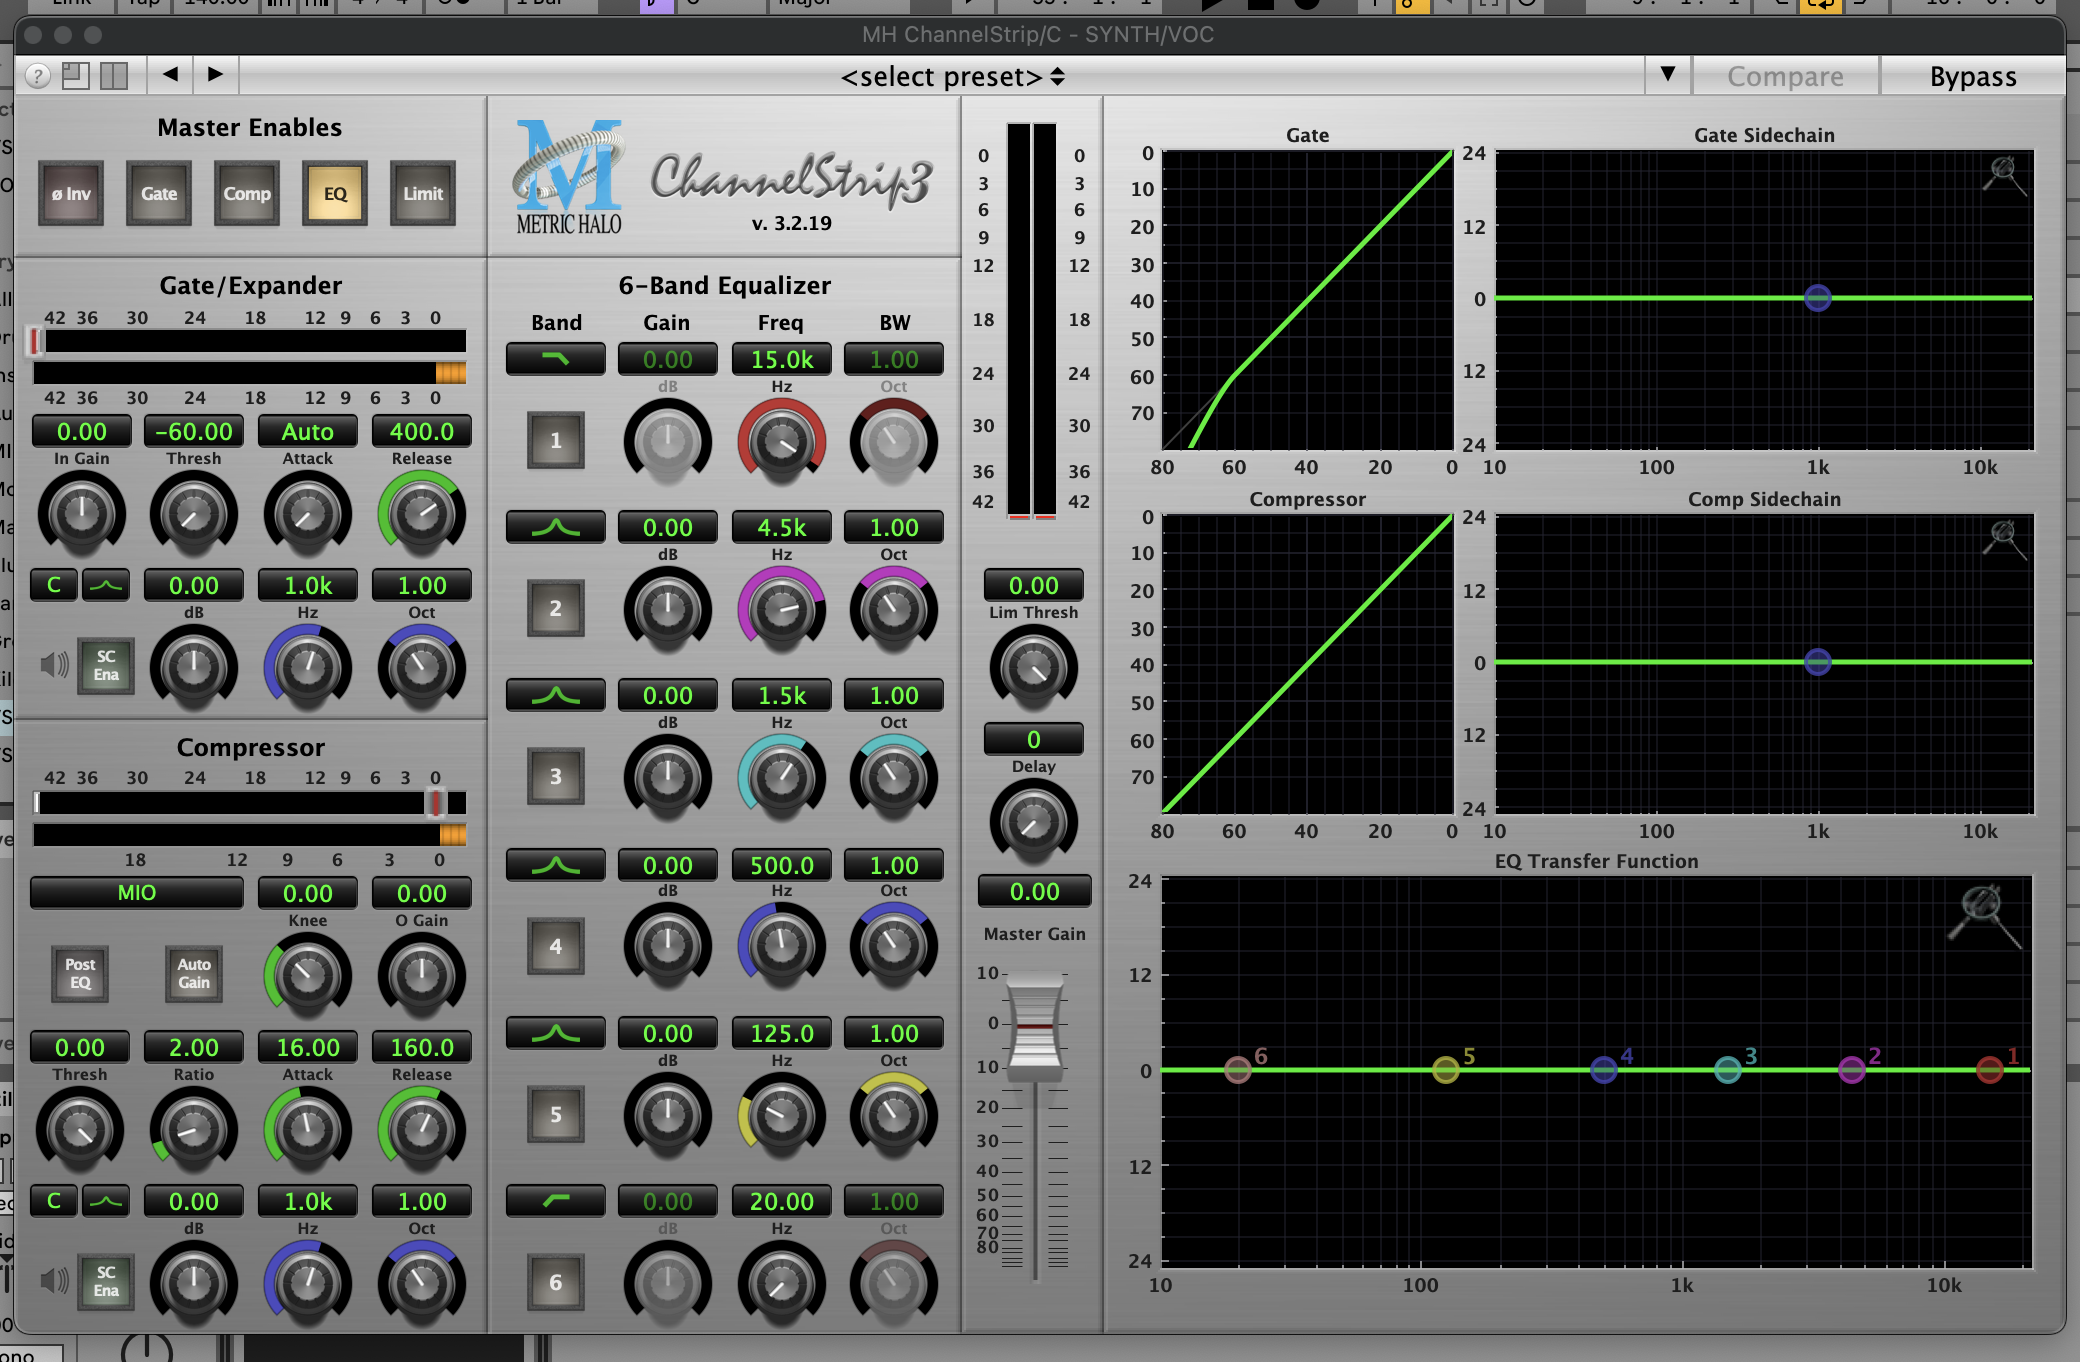Open band 2 filter type selector
The image size is (2080, 1362).
pos(555,527)
